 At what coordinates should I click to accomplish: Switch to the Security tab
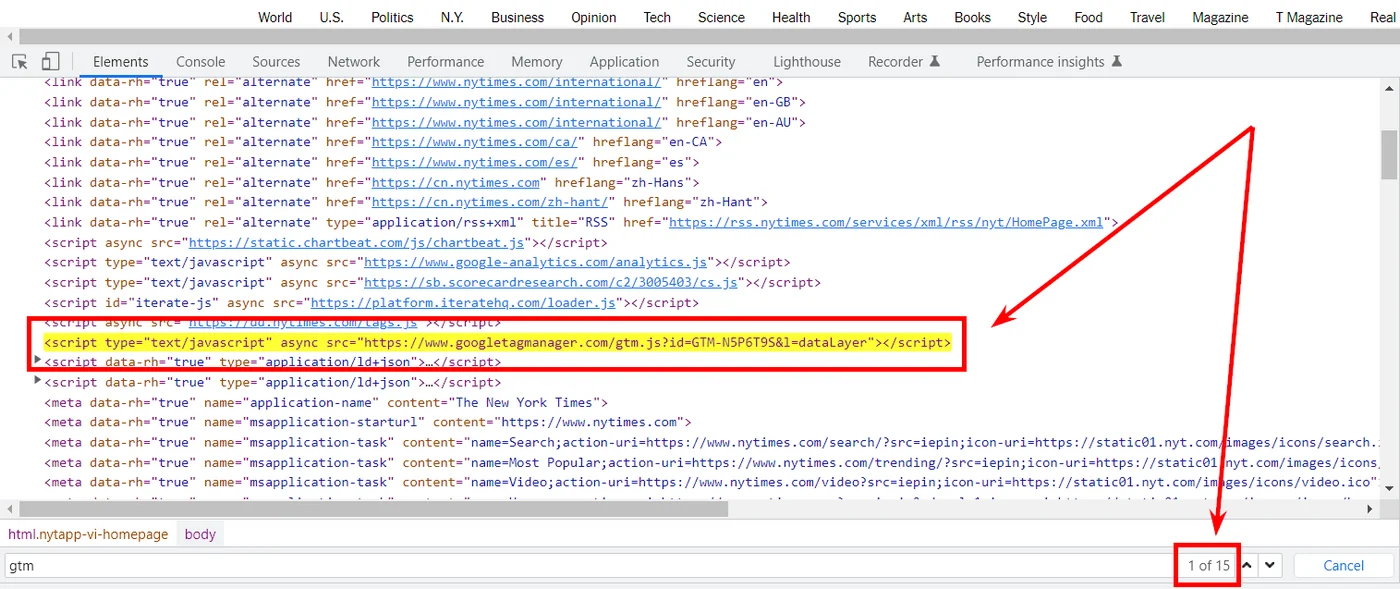click(x=711, y=62)
